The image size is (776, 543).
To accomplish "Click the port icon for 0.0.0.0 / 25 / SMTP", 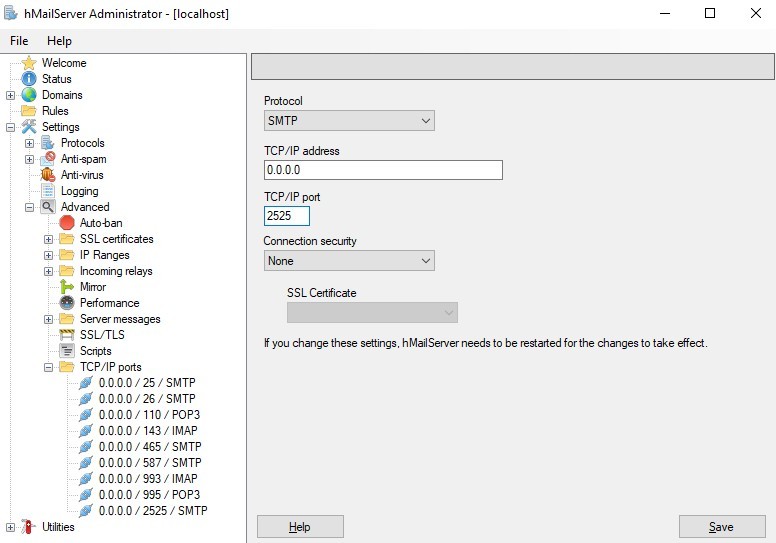I will [x=86, y=383].
